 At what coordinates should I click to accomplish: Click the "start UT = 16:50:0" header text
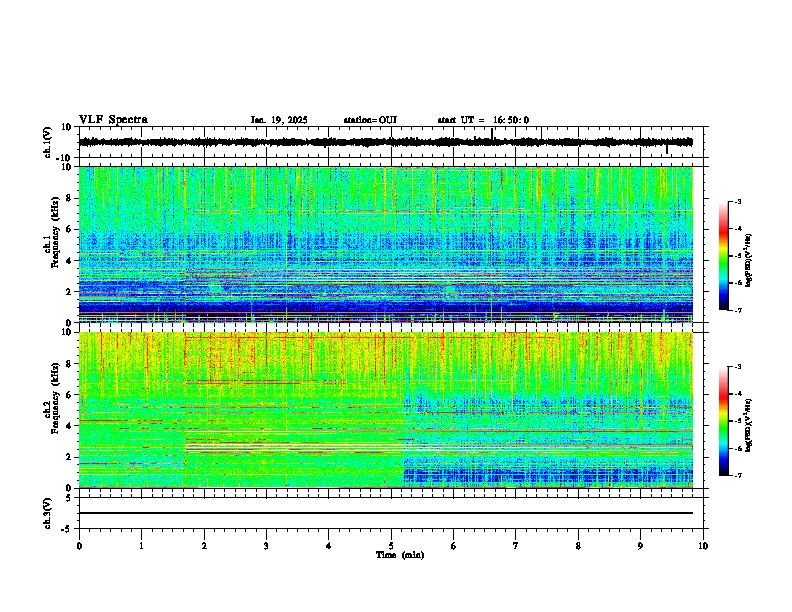point(483,120)
